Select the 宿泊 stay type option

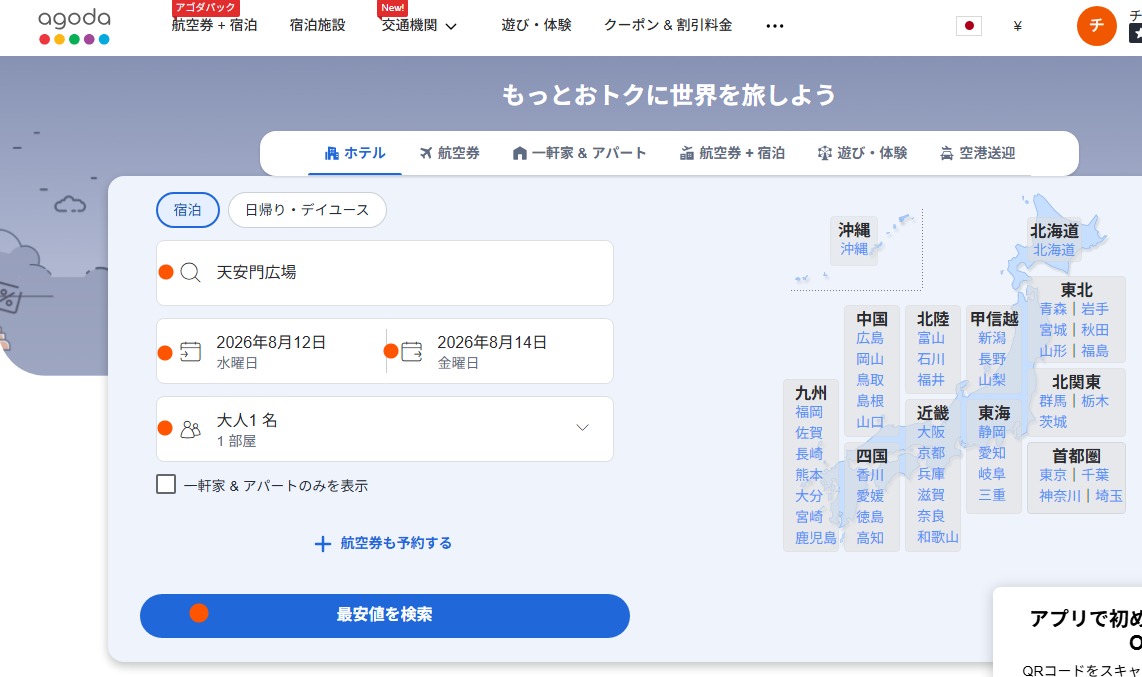188,210
